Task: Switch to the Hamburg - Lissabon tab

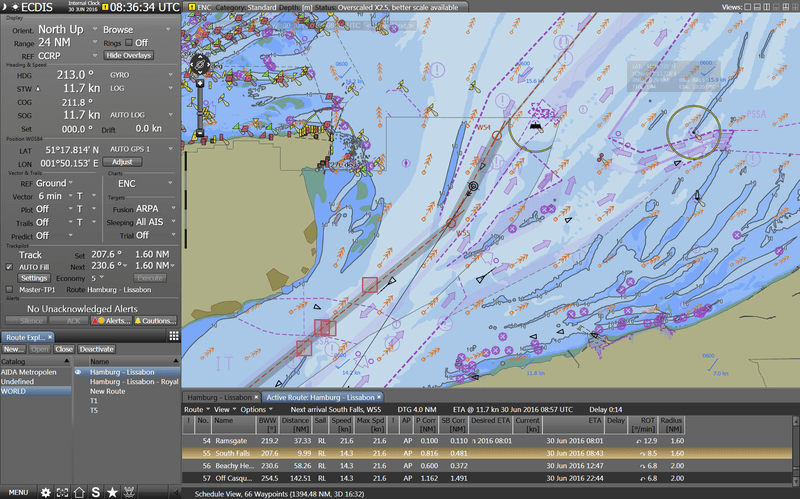Action: click(217, 397)
